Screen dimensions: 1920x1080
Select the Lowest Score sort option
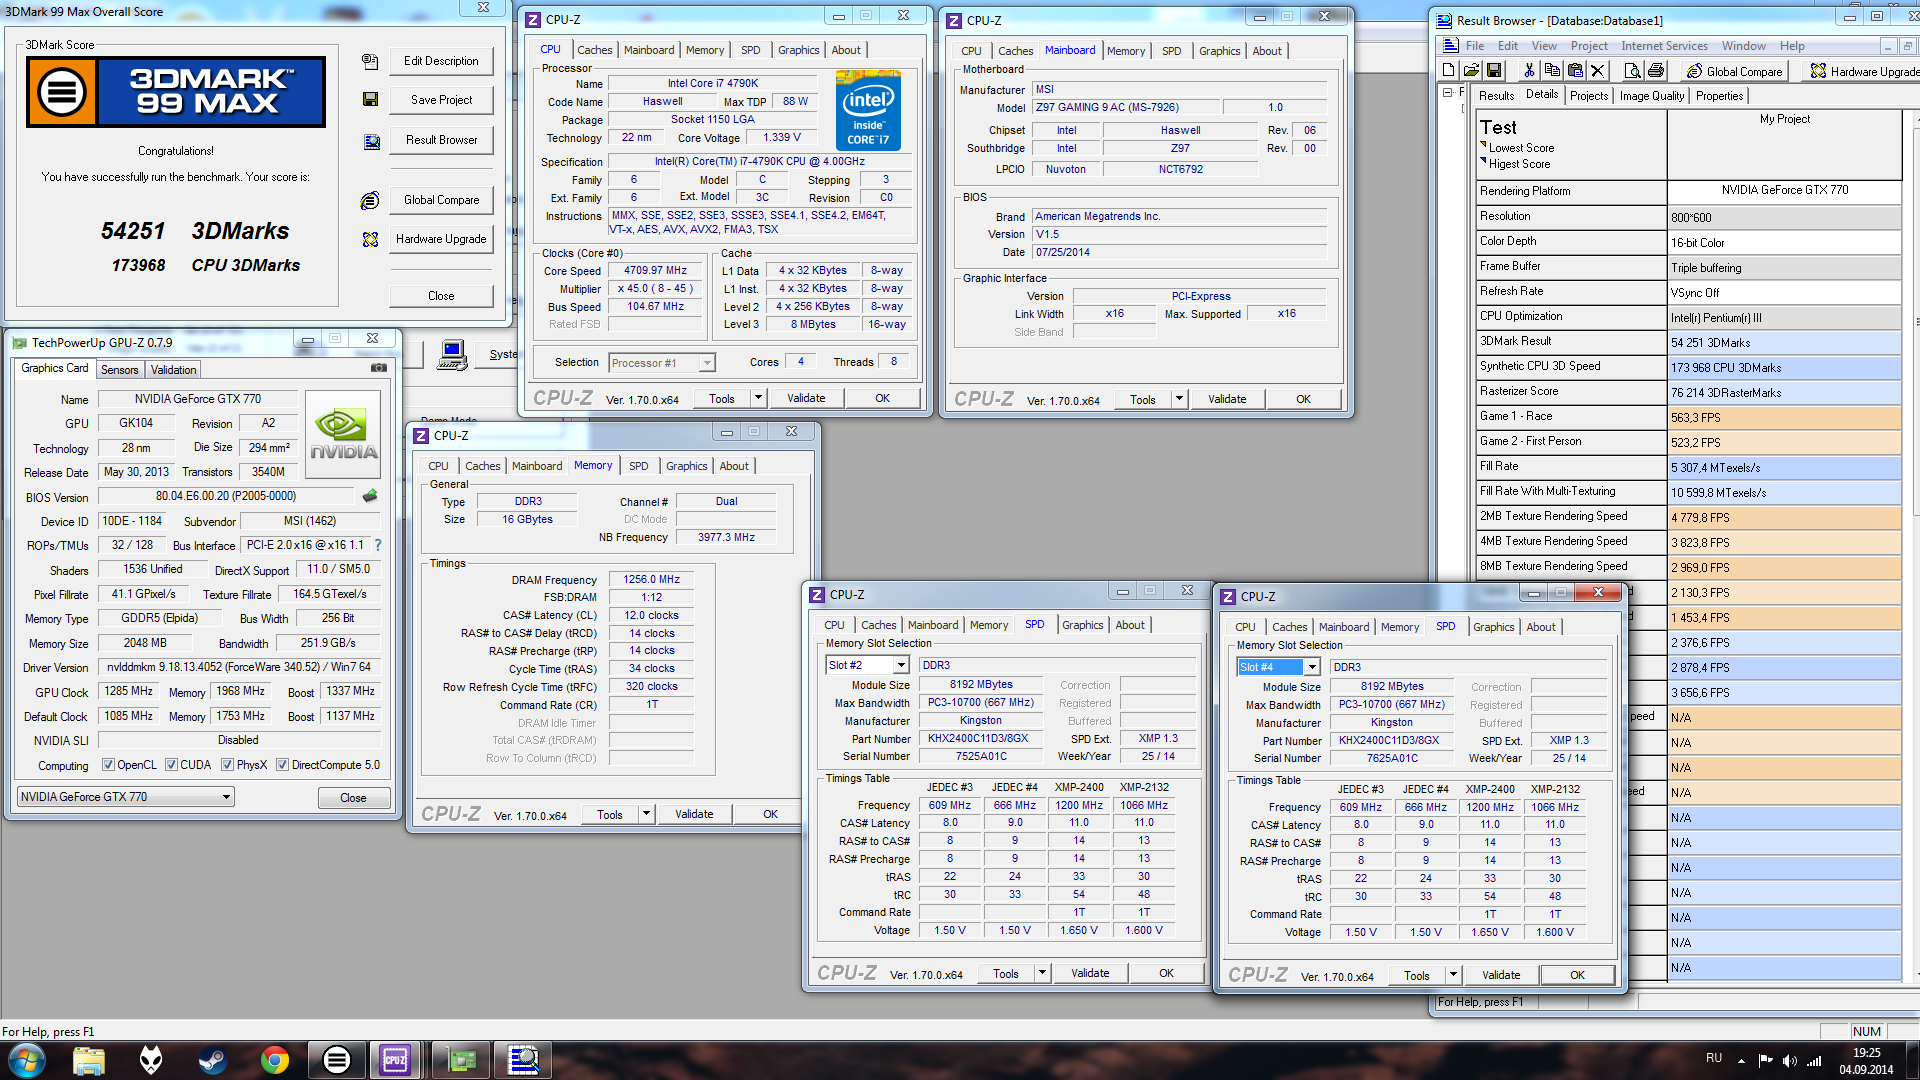pos(1521,148)
